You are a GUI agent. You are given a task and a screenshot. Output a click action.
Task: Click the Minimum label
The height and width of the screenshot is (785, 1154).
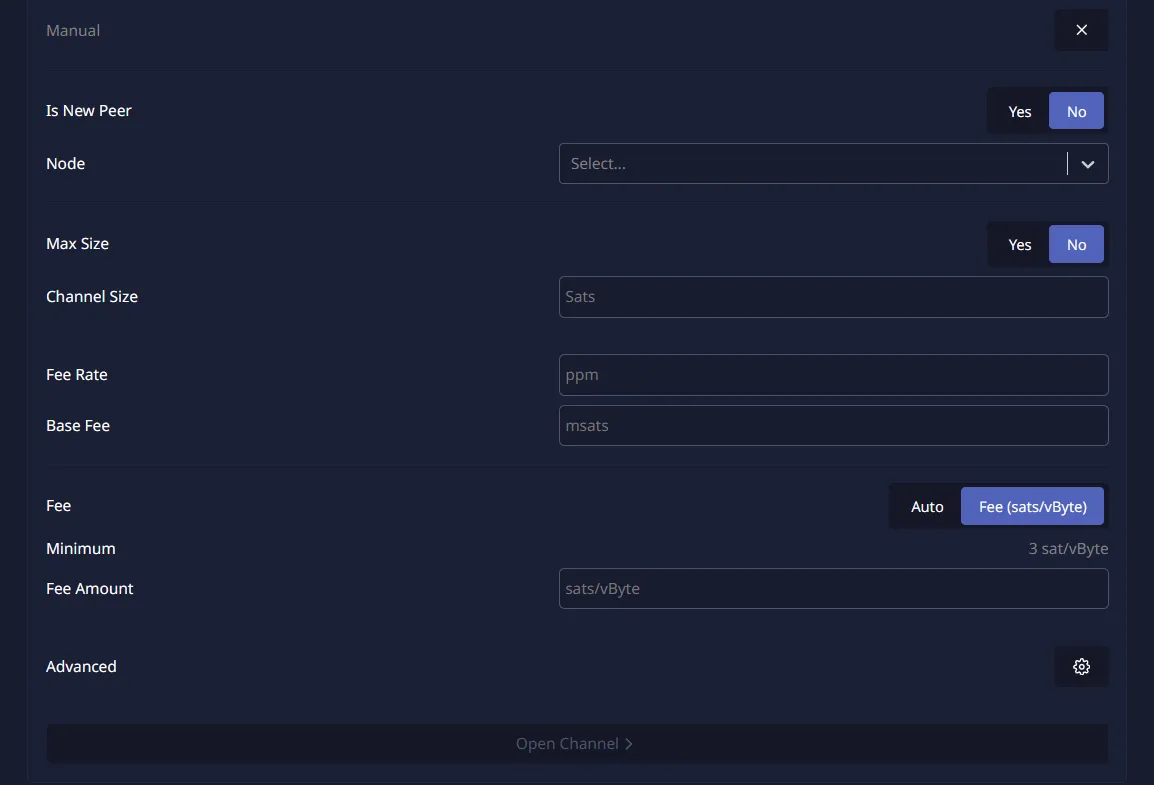[80, 549]
